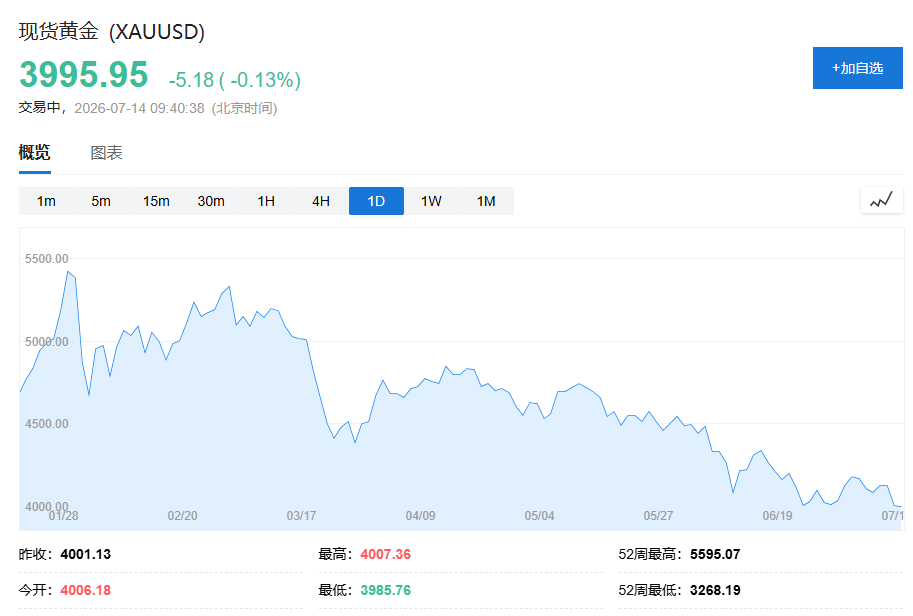Click the 03/17 date axis label

301,516
